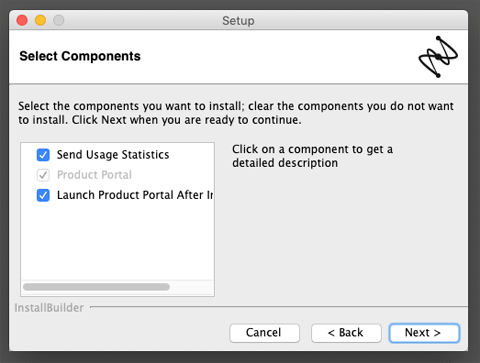This screenshot has width=480, height=363.
Task: Select the Send Usage Statistics component label
Action: pos(113,155)
